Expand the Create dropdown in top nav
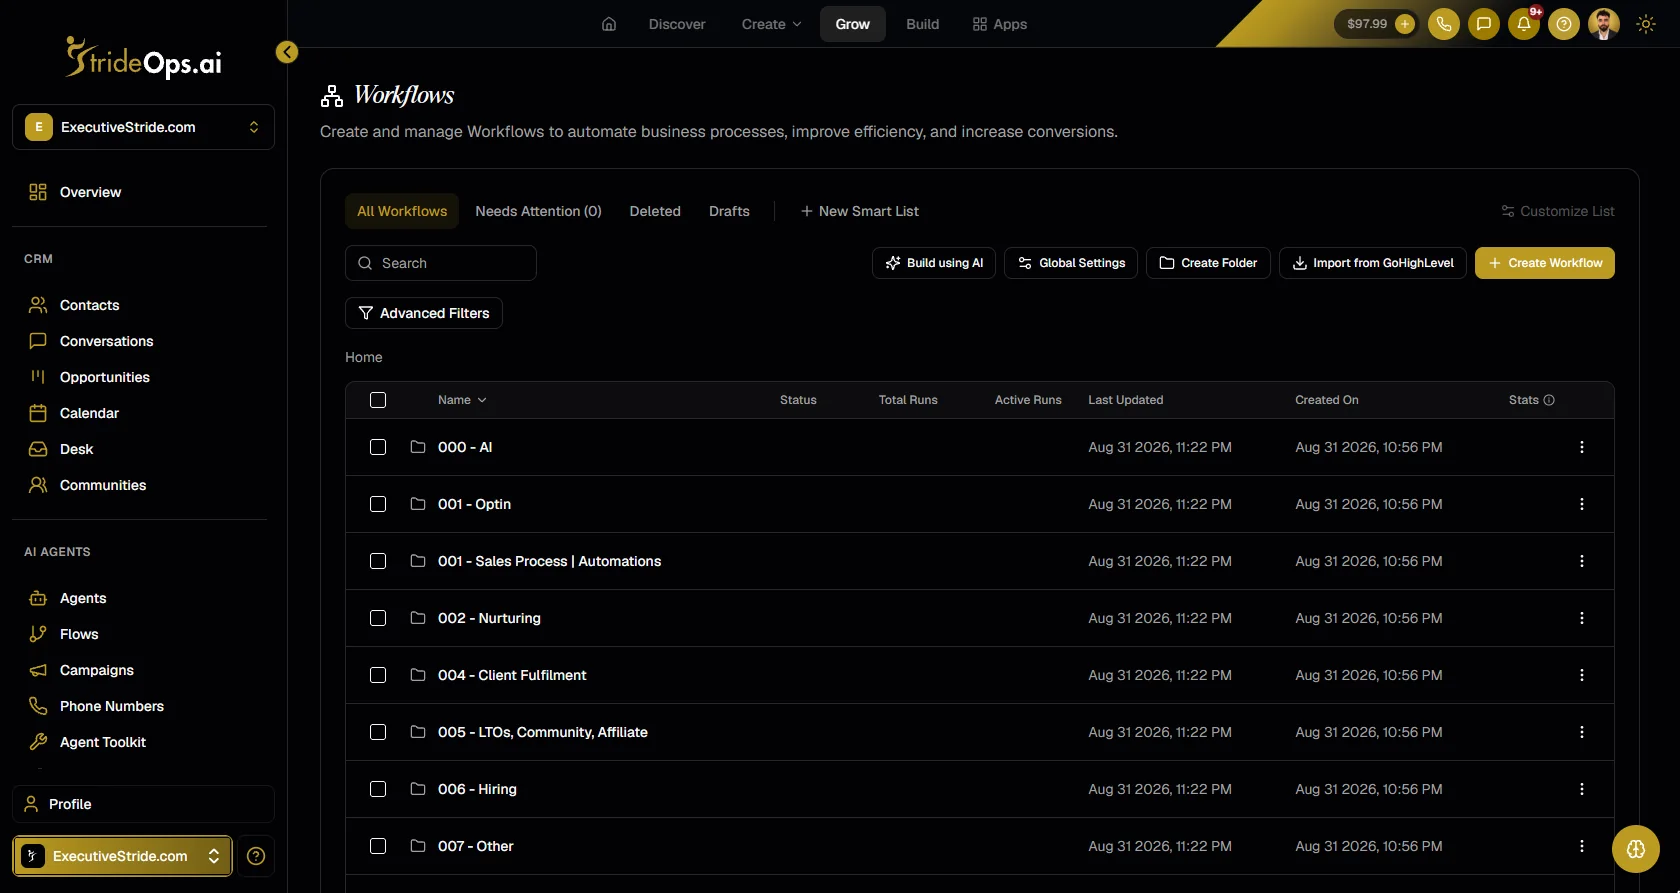This screenshot has width=1680, height=893. [771, 24]
